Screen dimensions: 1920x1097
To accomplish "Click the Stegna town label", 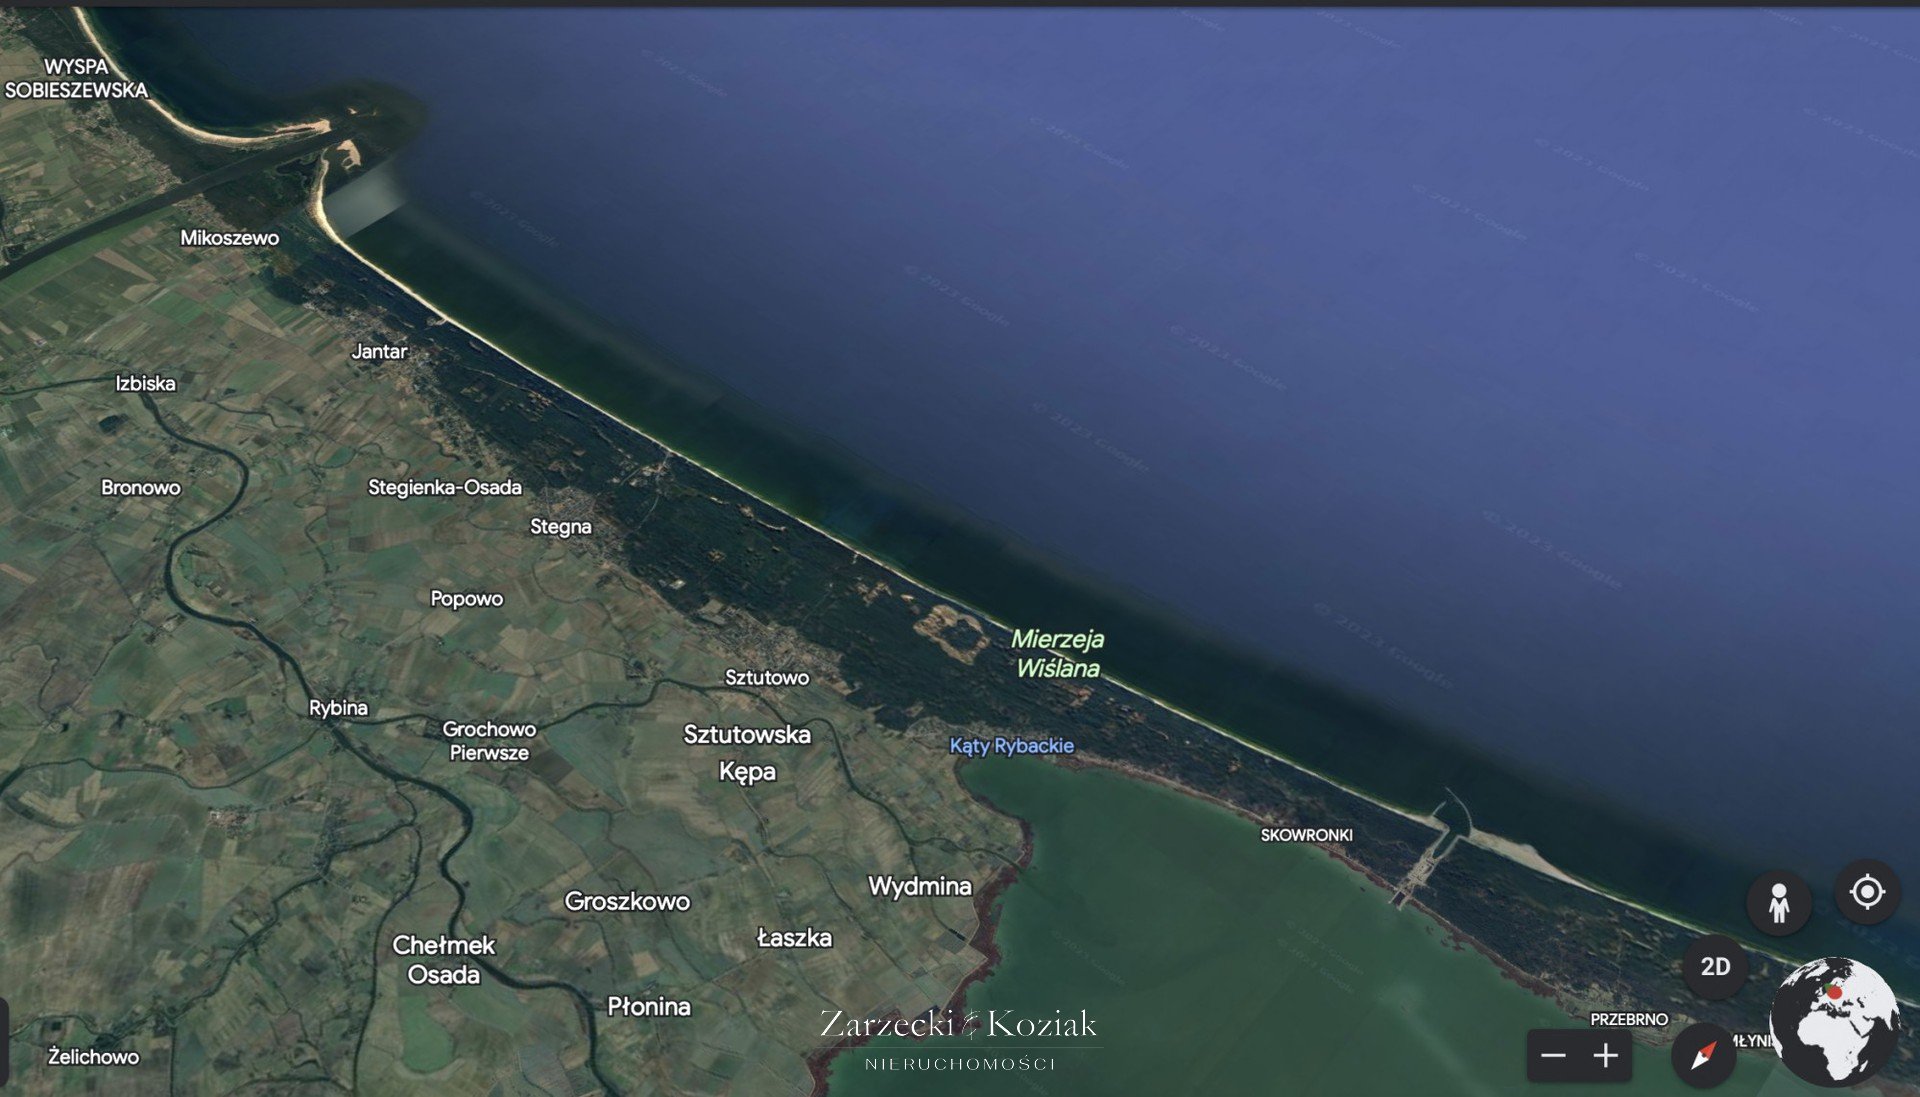I will coord(560,526).
